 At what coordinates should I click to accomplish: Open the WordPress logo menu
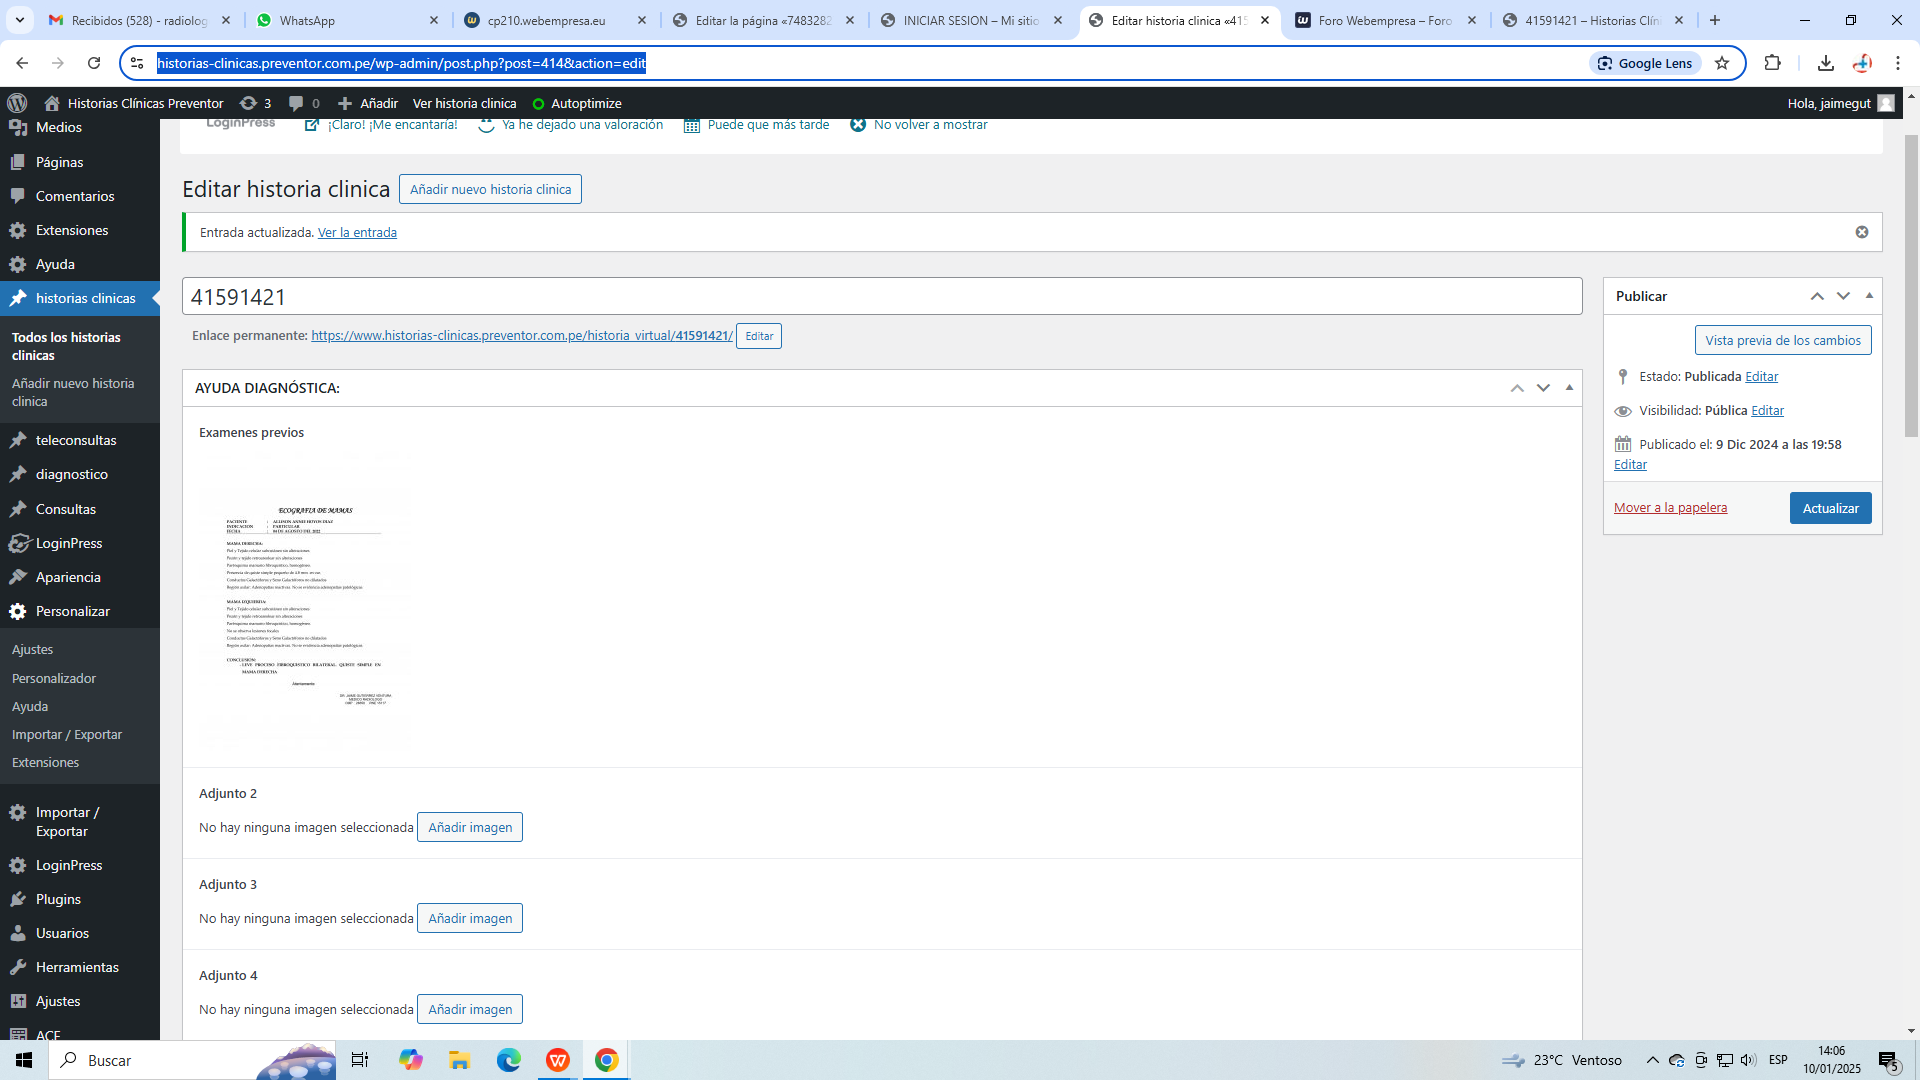16,103
